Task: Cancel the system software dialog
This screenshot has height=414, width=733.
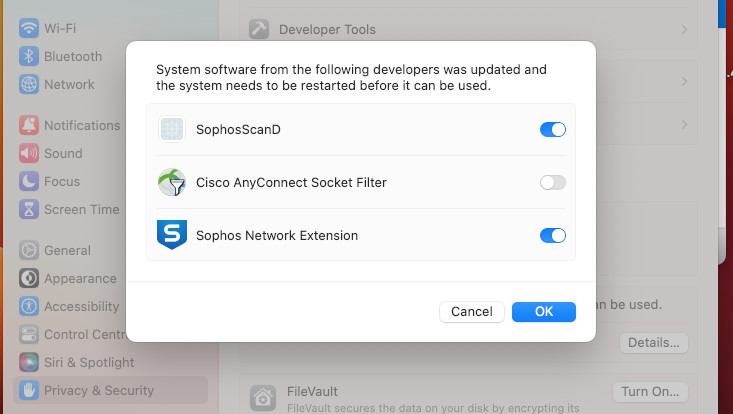Action: (472, 312)
